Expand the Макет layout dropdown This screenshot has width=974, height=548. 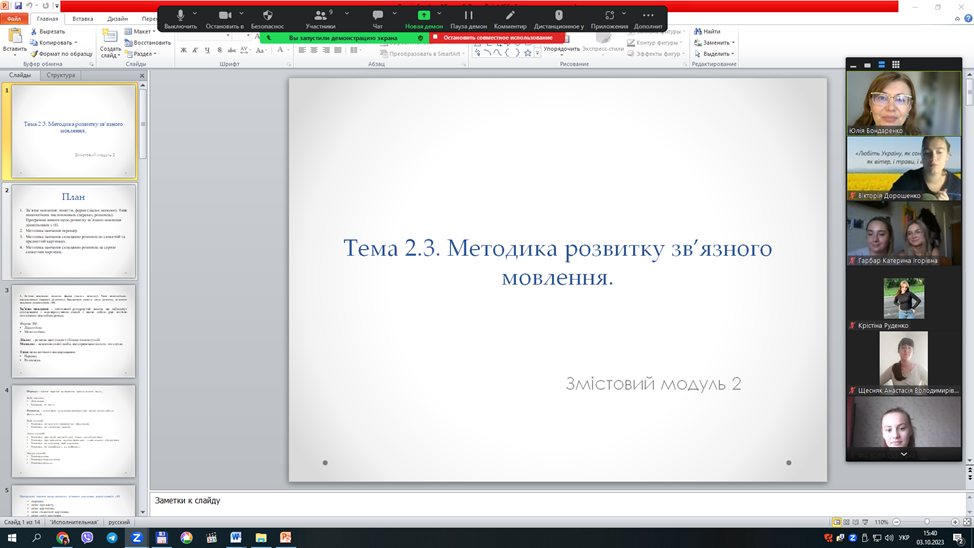(x=142, y=31)
